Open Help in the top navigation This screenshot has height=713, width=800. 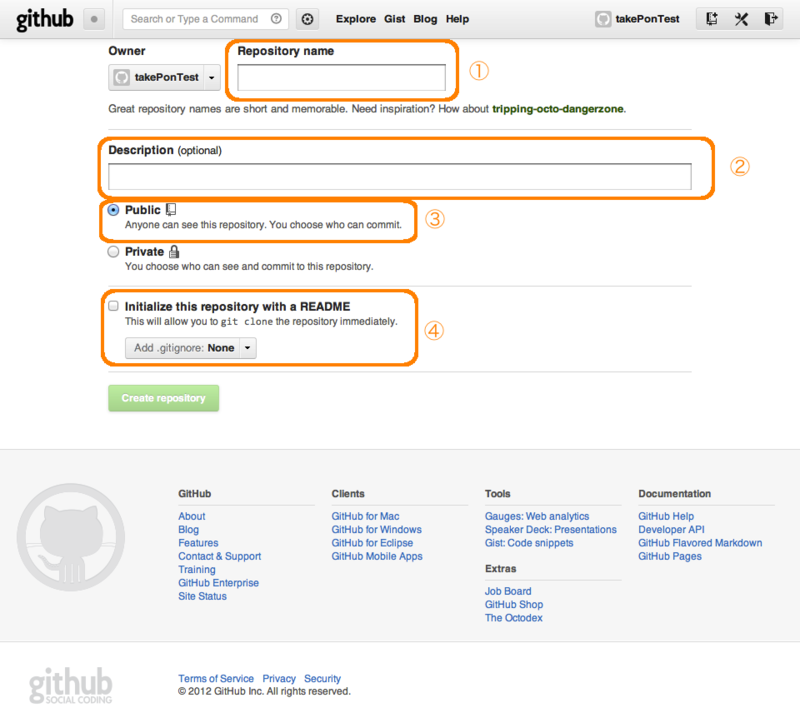tap(457, 19)
